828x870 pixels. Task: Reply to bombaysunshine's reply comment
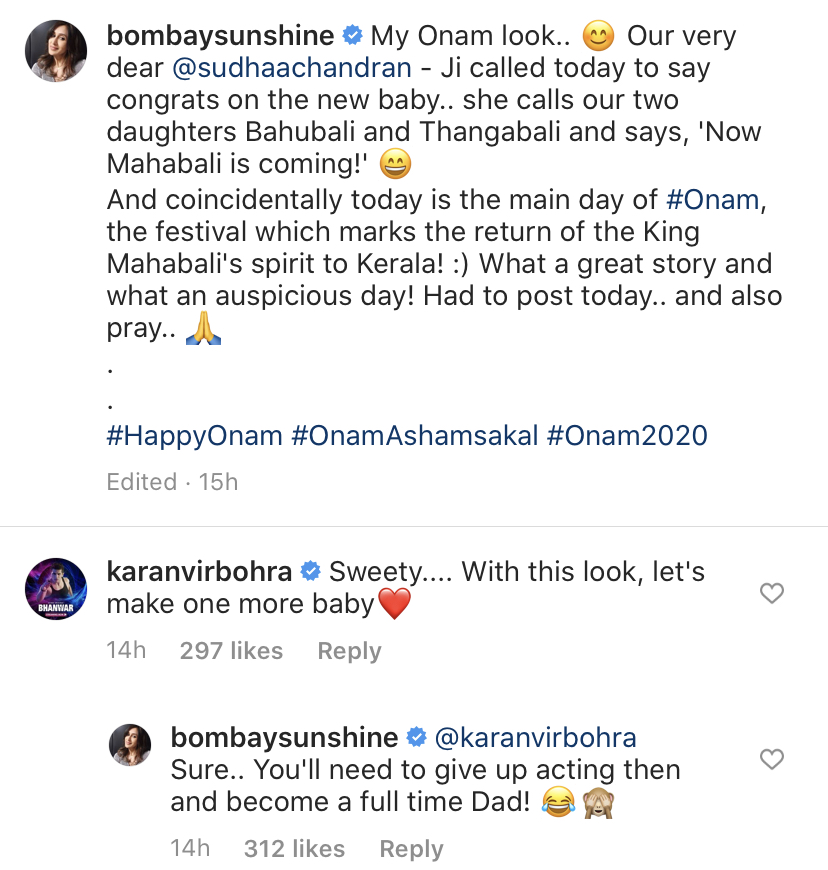(x=411, y=849)
